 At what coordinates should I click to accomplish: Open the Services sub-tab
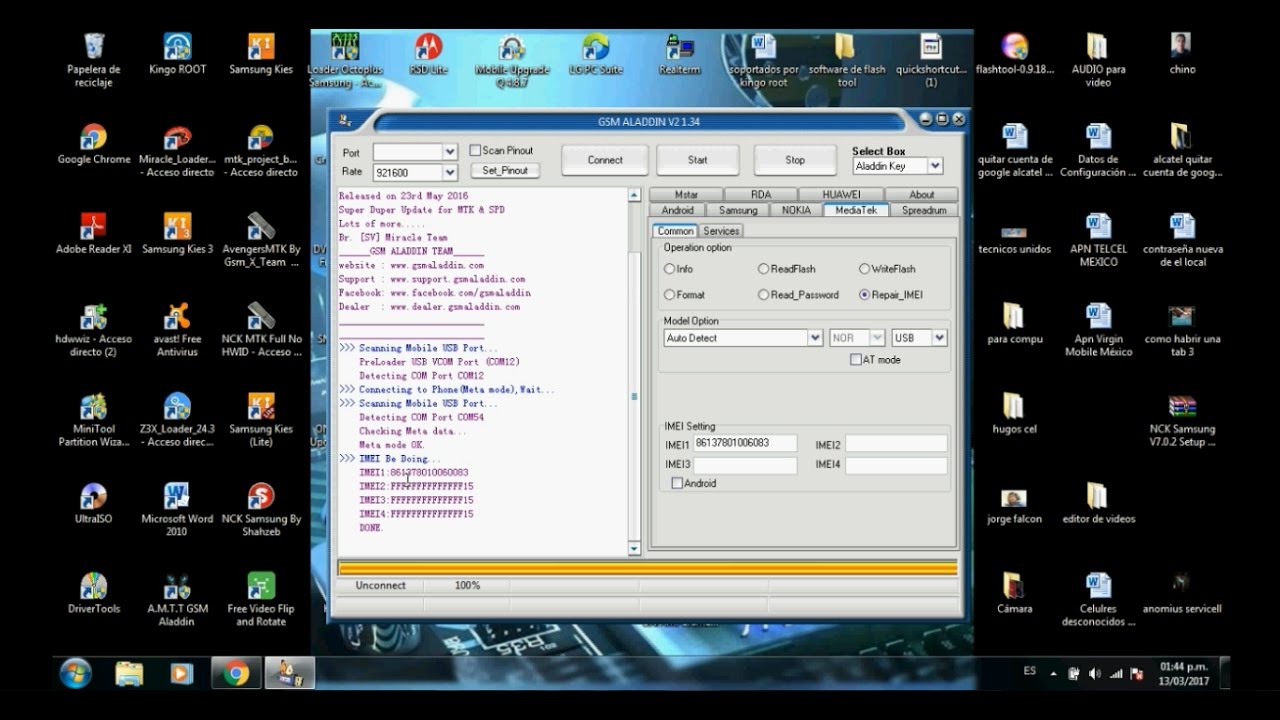(721, 231)
